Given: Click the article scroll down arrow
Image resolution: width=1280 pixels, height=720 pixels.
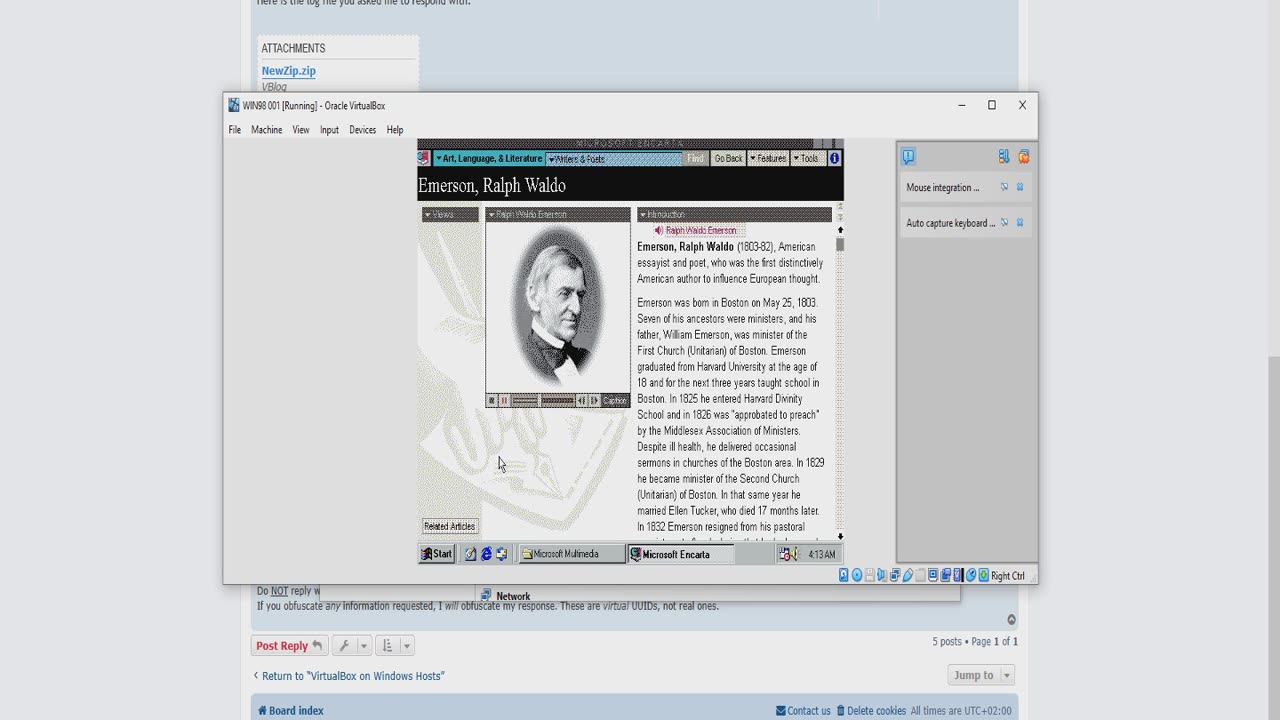Looking at the screenshot, I should pyautogui.click(x=840, y=536).
